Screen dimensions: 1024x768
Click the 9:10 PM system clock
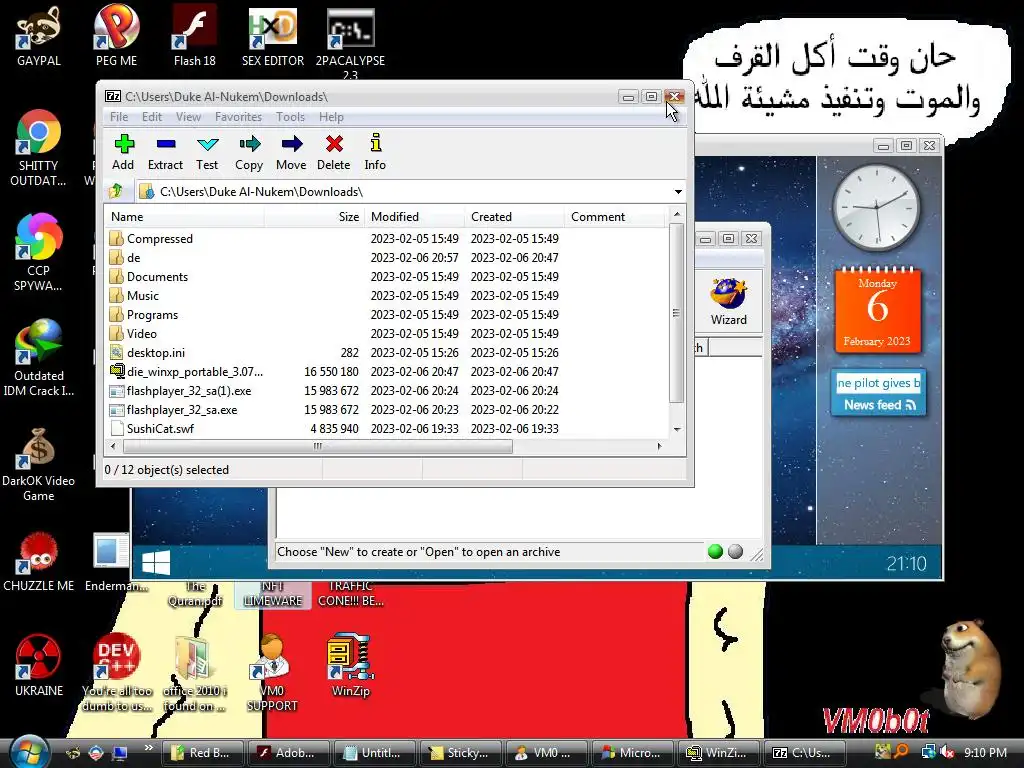pos(985,752)
